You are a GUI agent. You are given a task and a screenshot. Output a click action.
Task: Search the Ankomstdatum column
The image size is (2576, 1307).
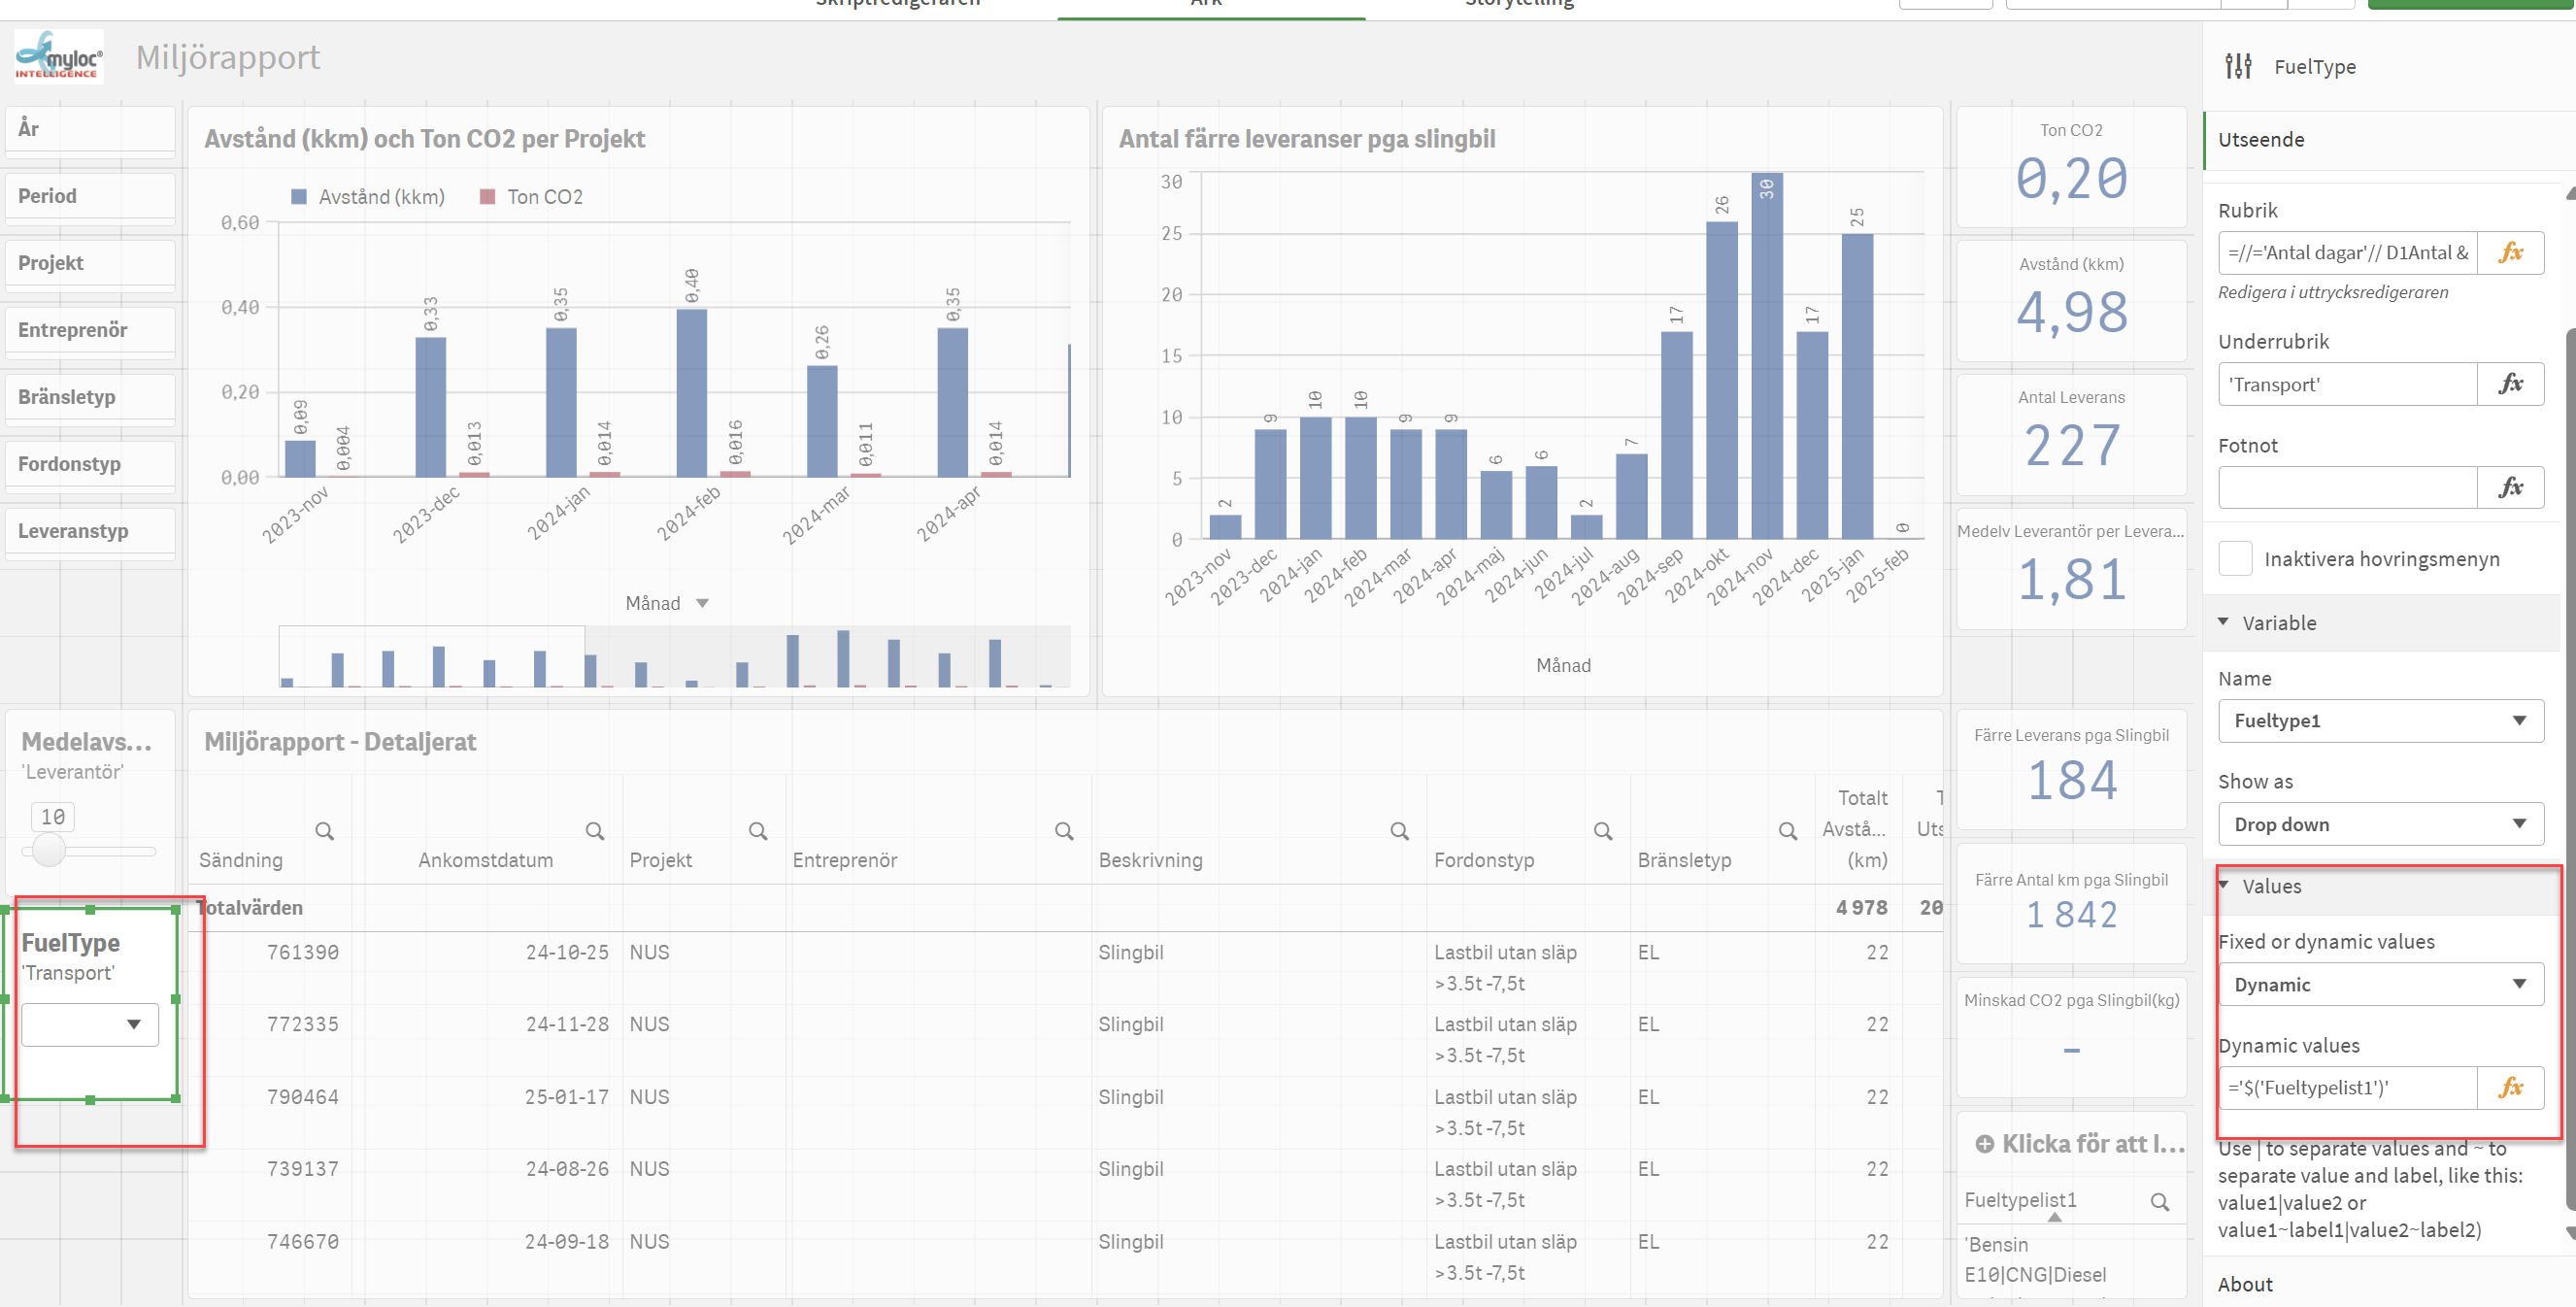(x=594, y=830)
